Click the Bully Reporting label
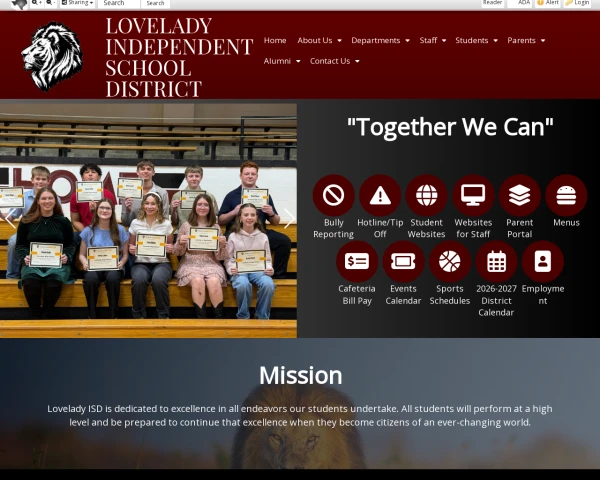 pos(333,229)
